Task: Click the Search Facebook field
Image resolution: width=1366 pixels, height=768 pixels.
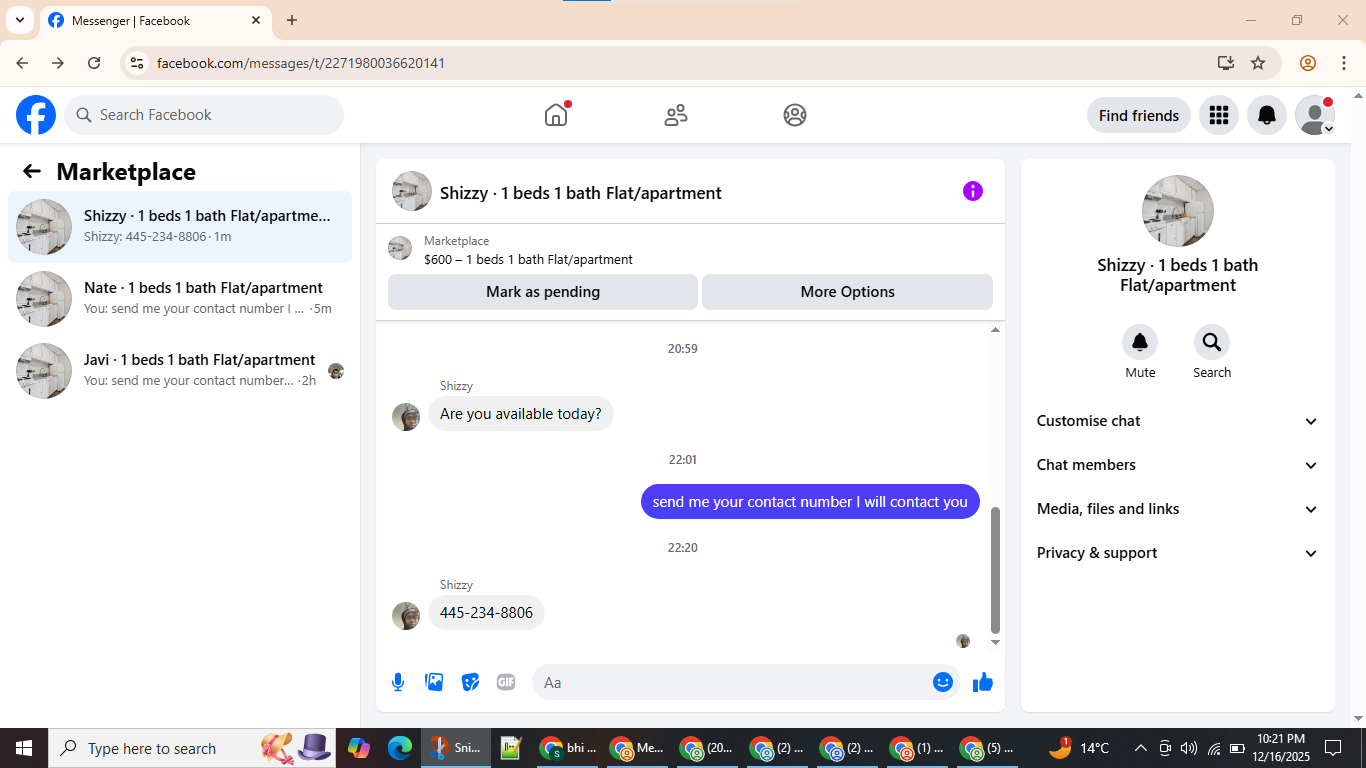Action: pyautogui.click(x=204, y=115)
